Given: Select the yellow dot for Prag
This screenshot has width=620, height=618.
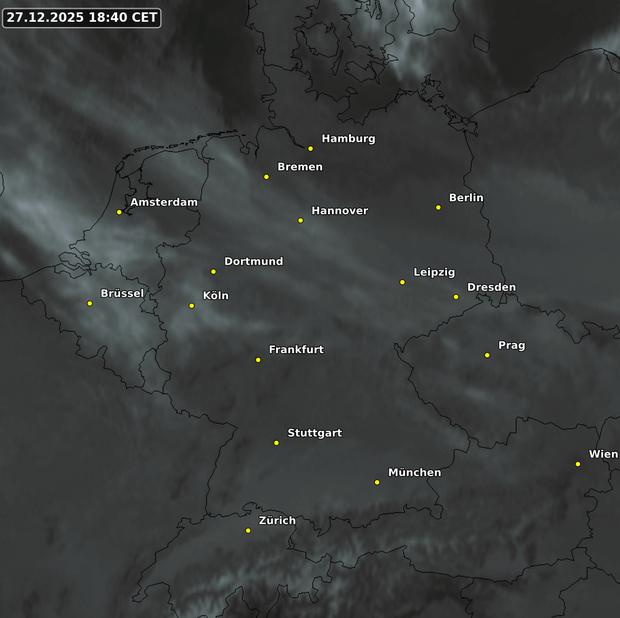Looking at the screenshot, I should [487, 355].
